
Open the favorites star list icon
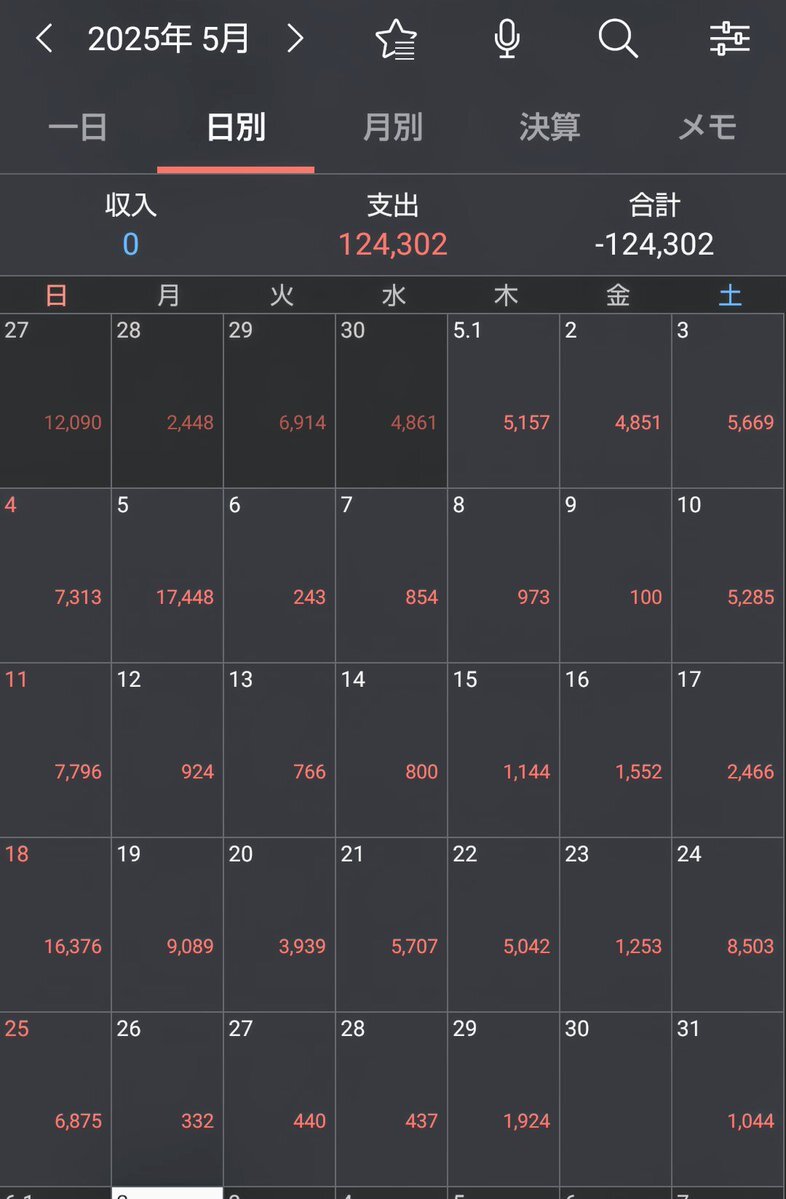click(396, 39)
